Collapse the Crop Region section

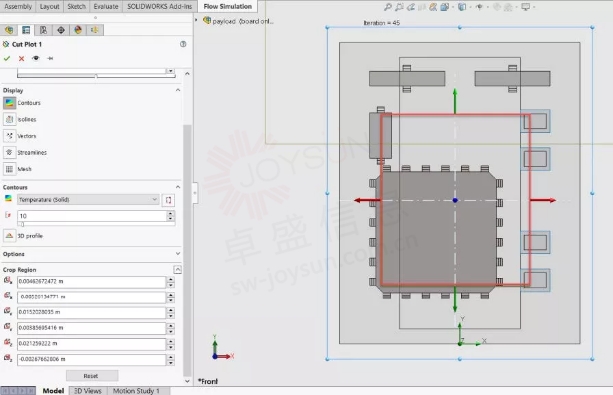click(x=177, y=269)
